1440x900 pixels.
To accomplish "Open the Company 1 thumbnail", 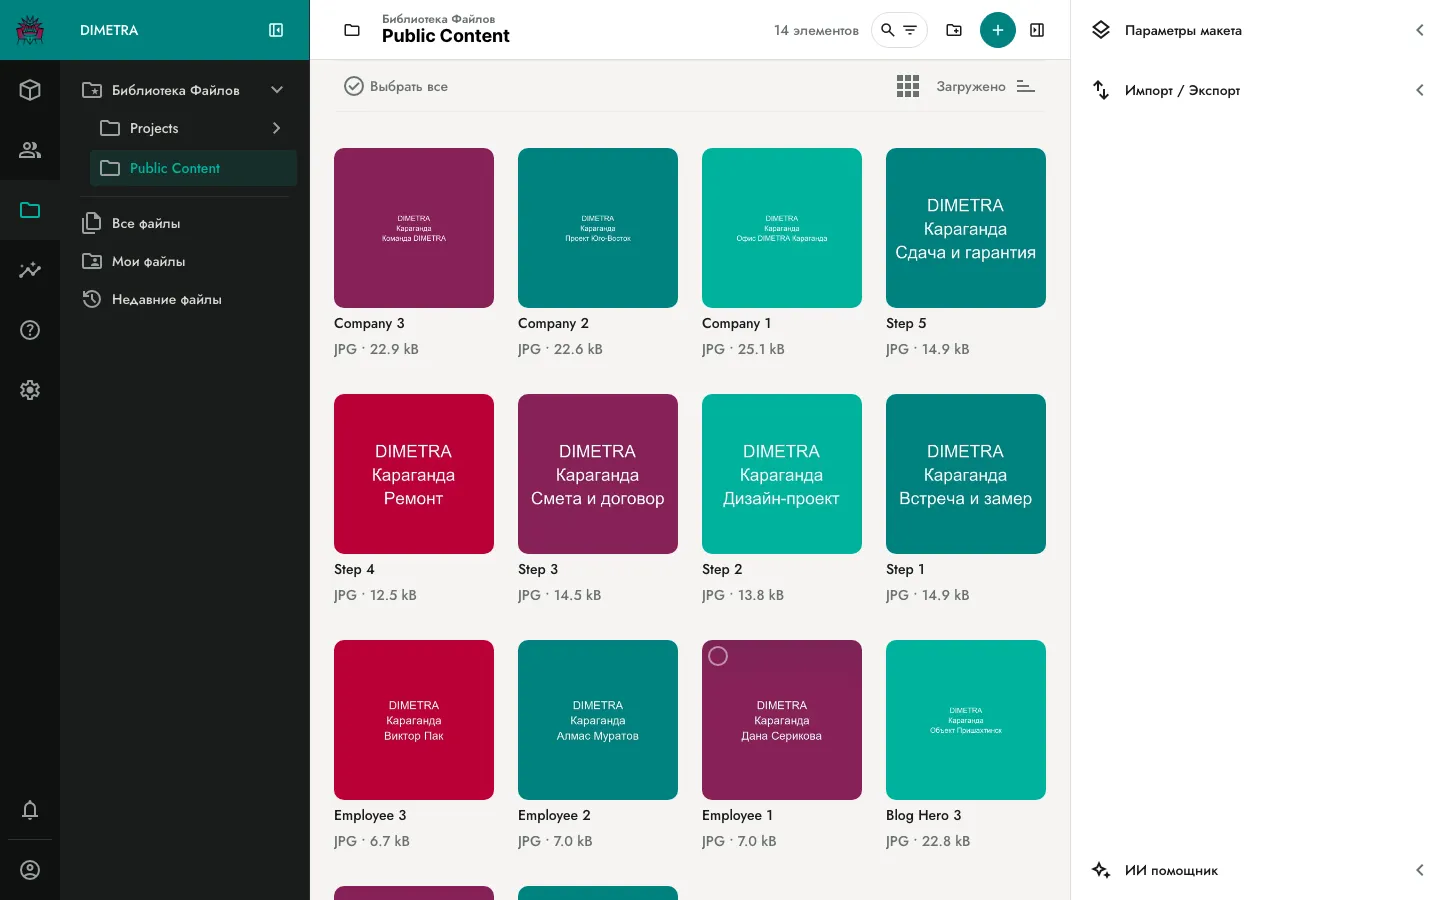I will 782,228.
